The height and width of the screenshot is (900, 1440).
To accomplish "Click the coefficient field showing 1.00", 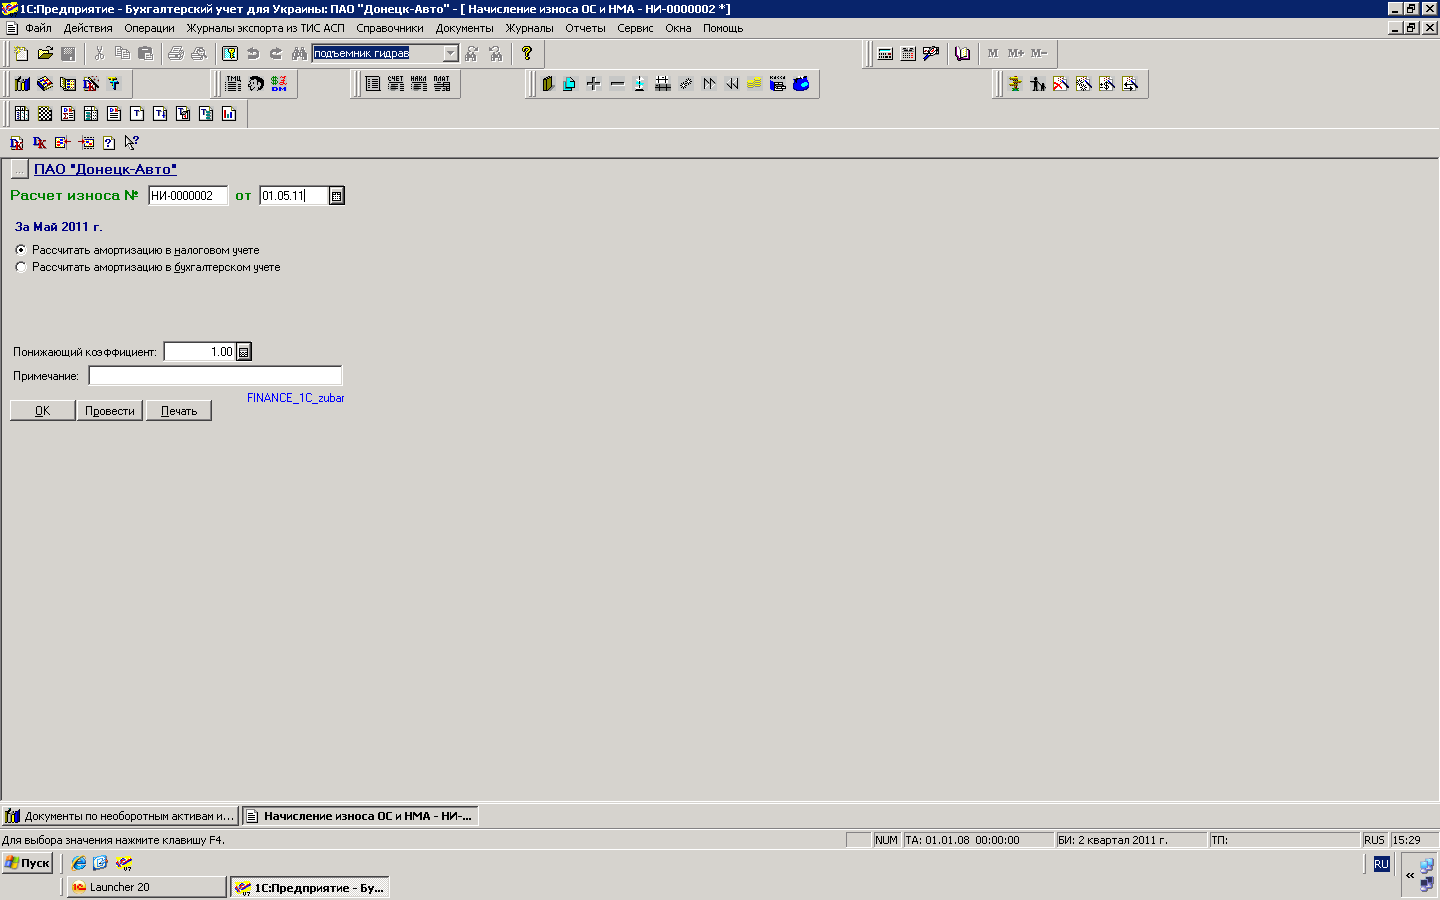I will [x=200, y=352].
